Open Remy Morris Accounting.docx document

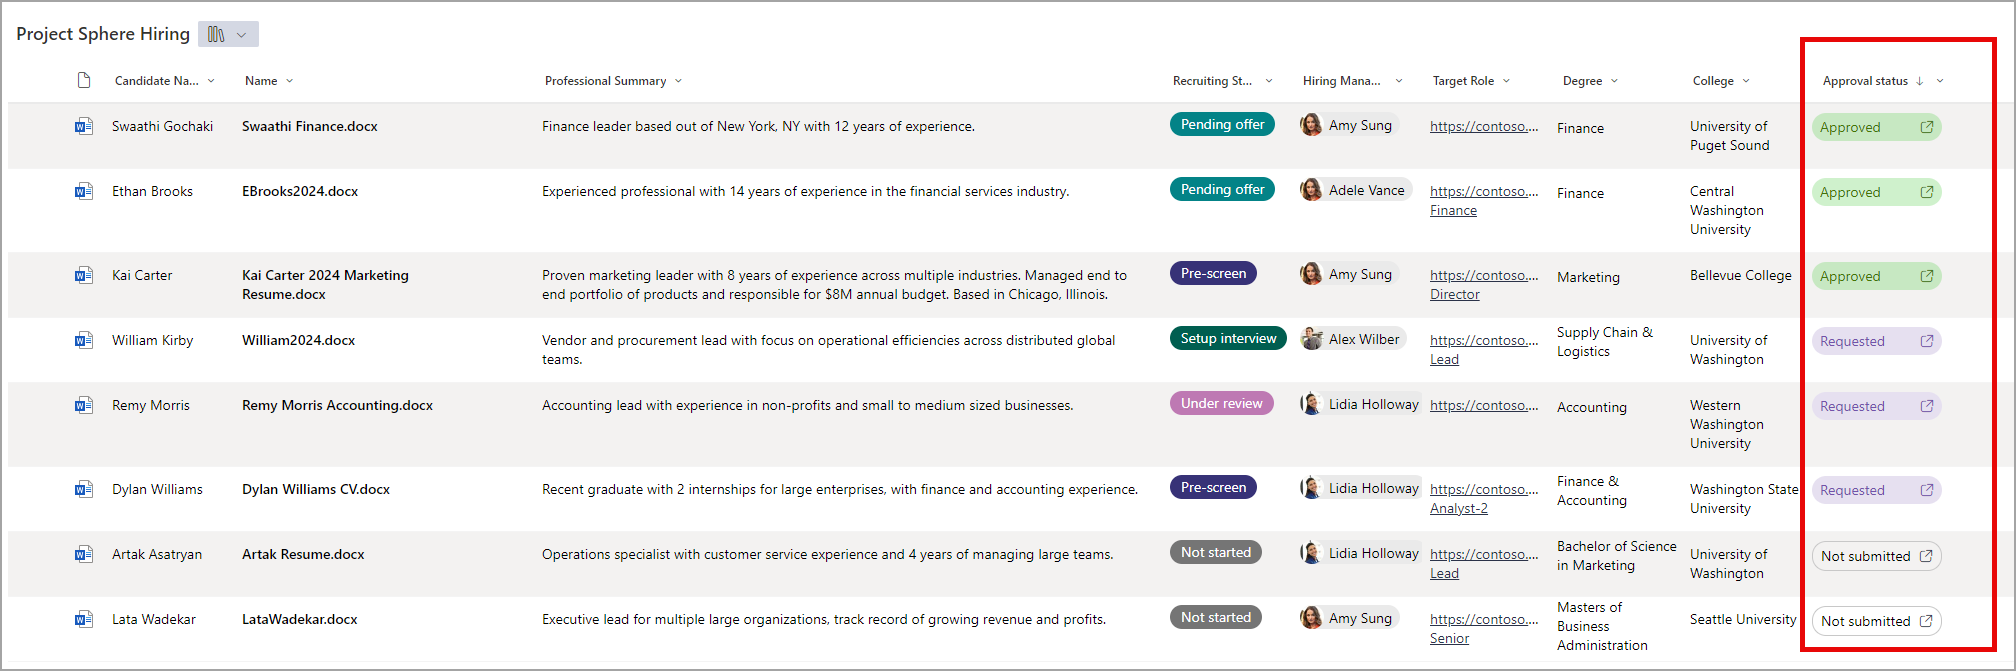pyautogui.click(x=337, y=405)
